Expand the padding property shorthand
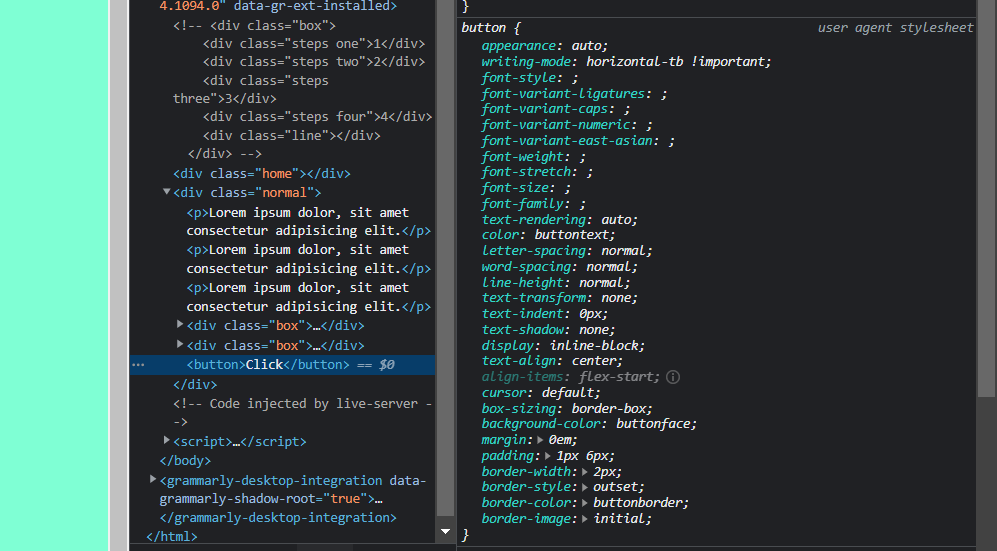This screenshot has width=997, height=551. click(x=547, y=456)
